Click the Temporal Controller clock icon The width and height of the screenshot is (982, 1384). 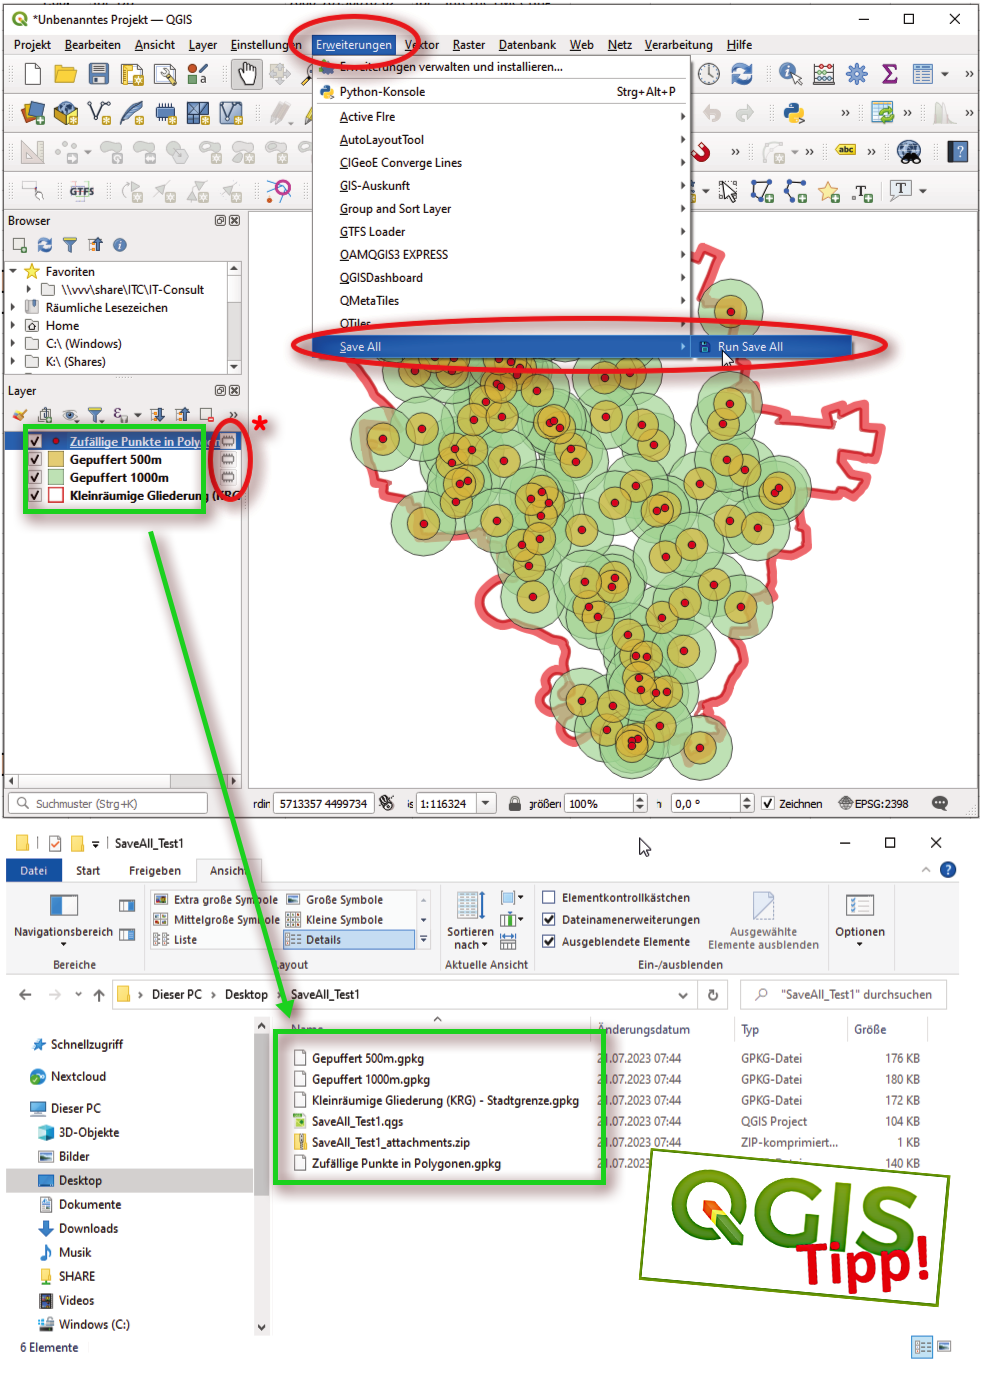point(708,74)
